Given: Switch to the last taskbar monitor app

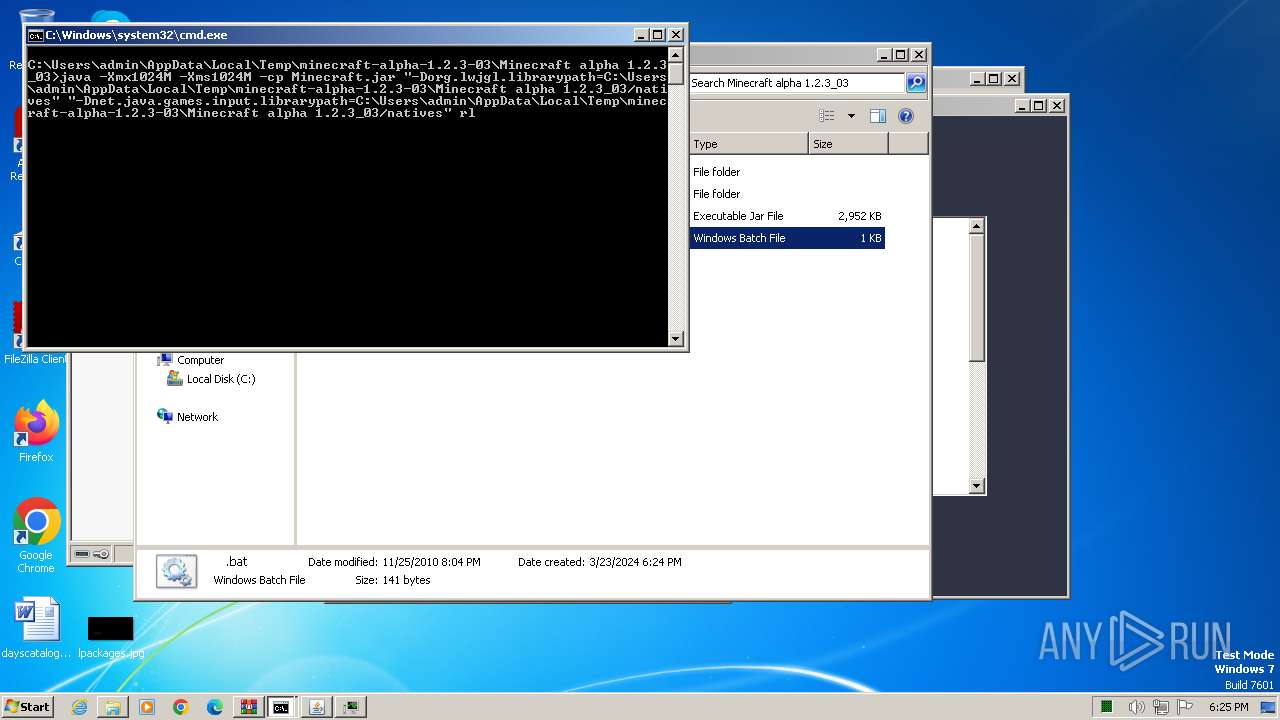Looking at the screenshot, I should pyautogui.click(x=351, y=707).
